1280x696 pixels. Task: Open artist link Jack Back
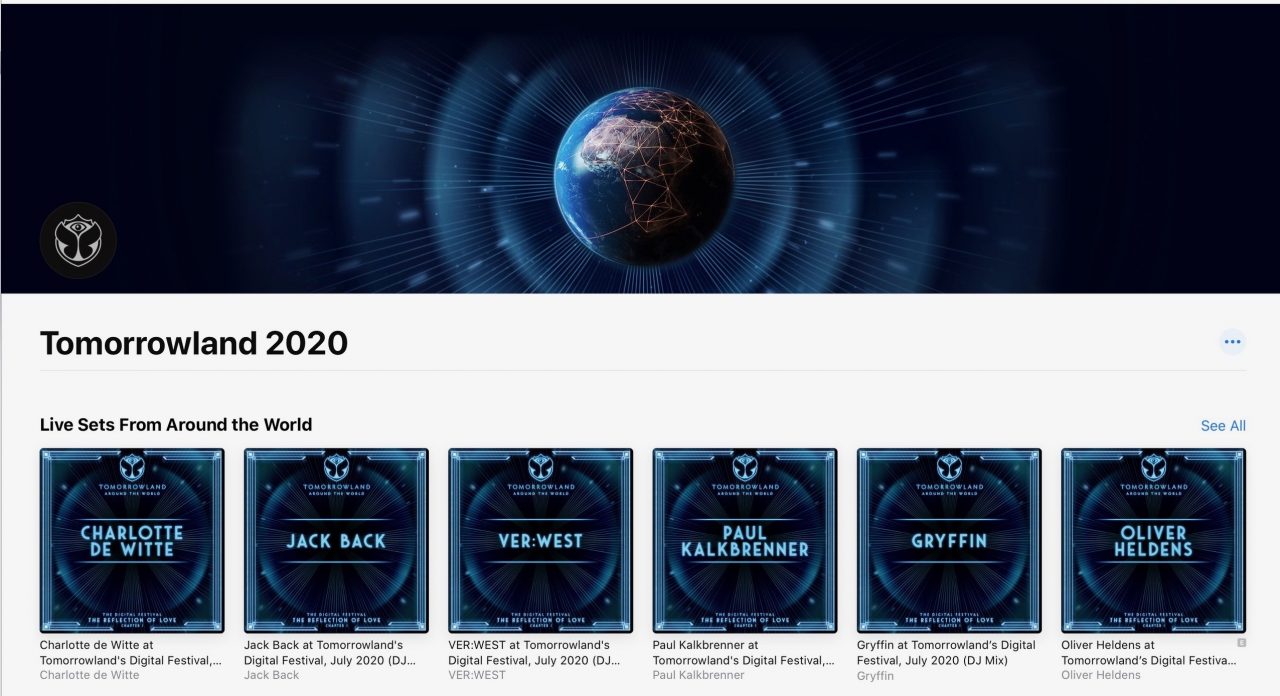click(x=272, y=675)
